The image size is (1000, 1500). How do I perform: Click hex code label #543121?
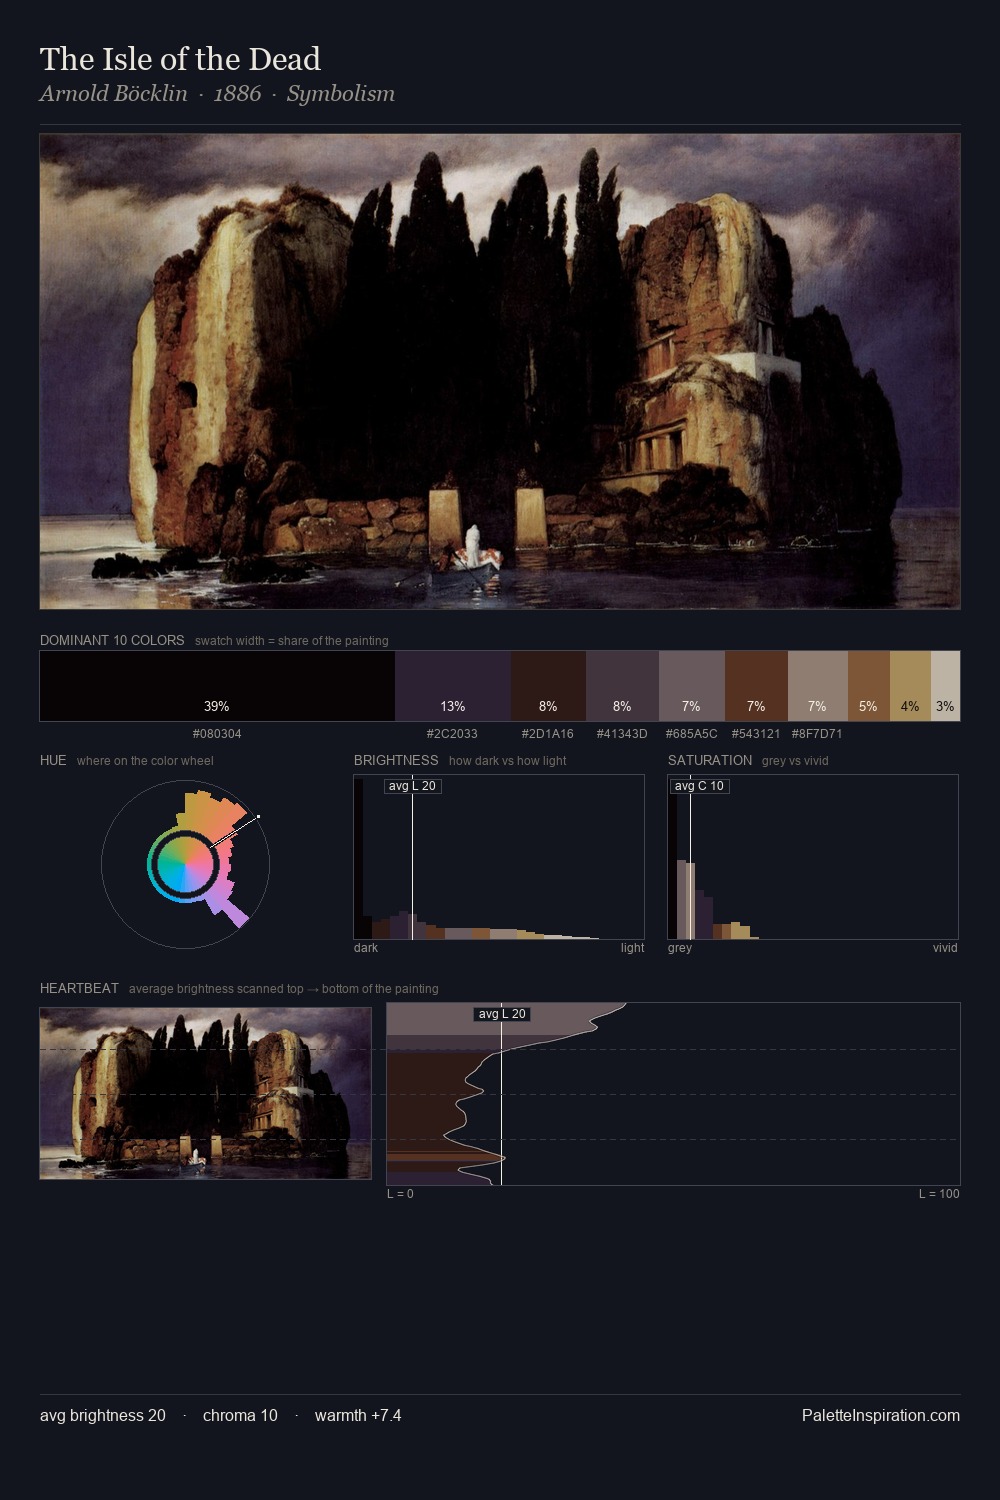pos(756,734)
